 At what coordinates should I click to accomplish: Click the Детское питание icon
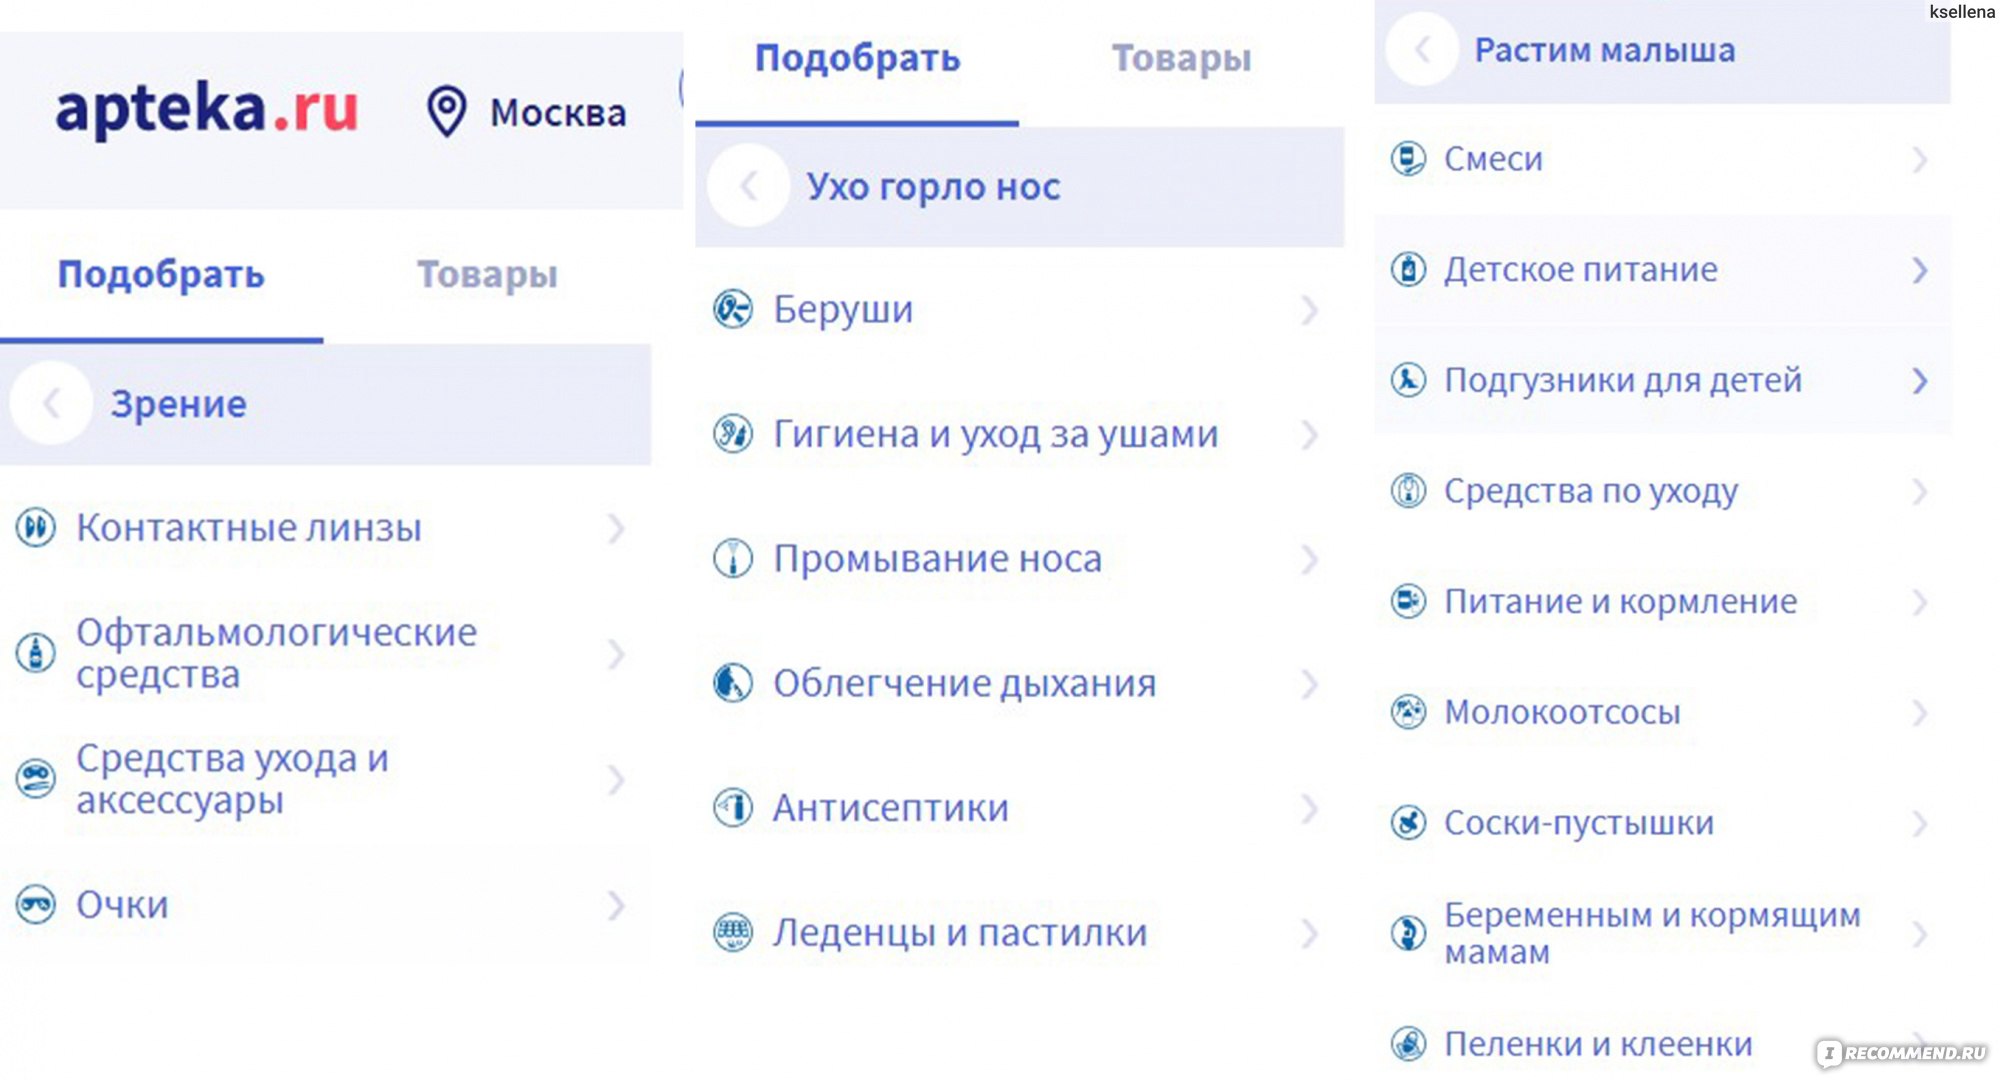click(x=1409, y=269)
